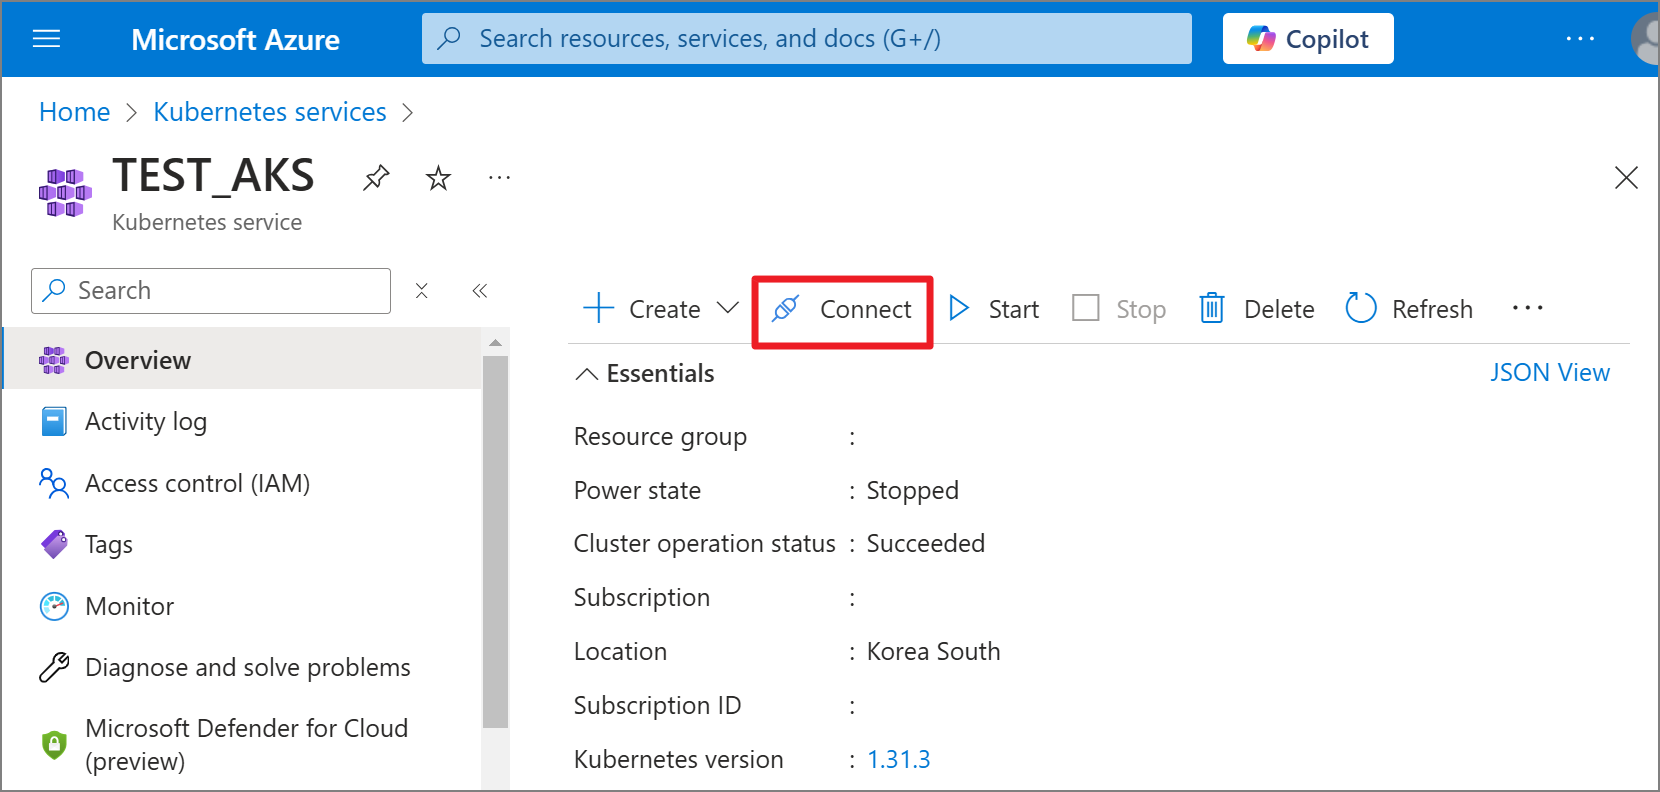
Task: Delete the cluster
Action: tap(1257, 309)
